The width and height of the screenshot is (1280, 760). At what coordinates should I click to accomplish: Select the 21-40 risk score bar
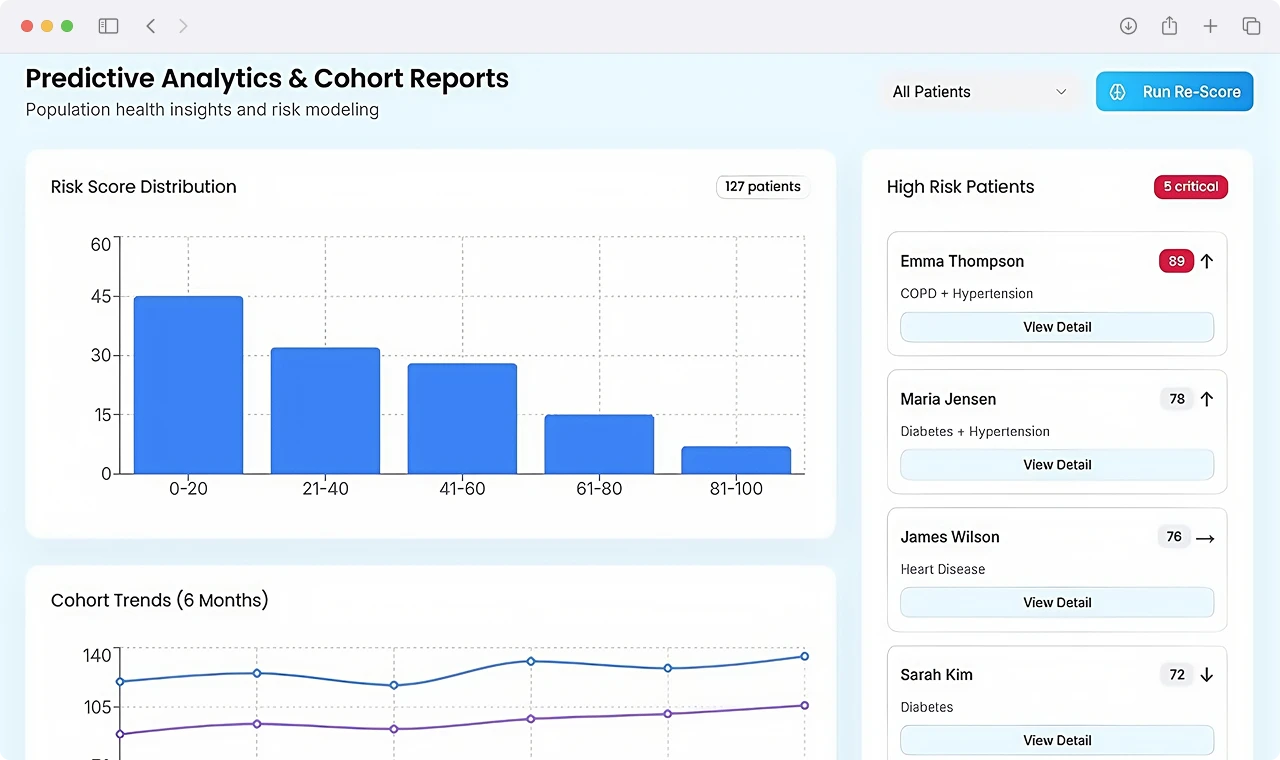(325, 411)
